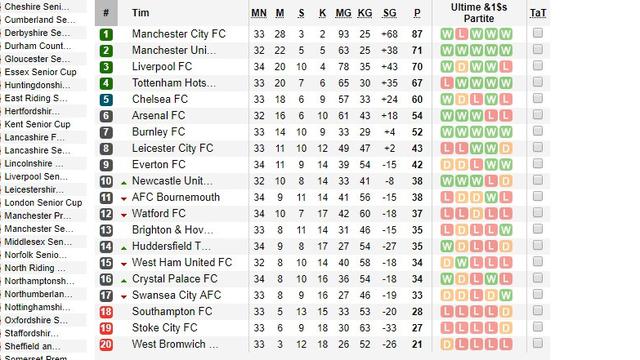Click Southampton's red rank 18 badge
This screenshot has width=640, height=360.
[x=106, y=312]
